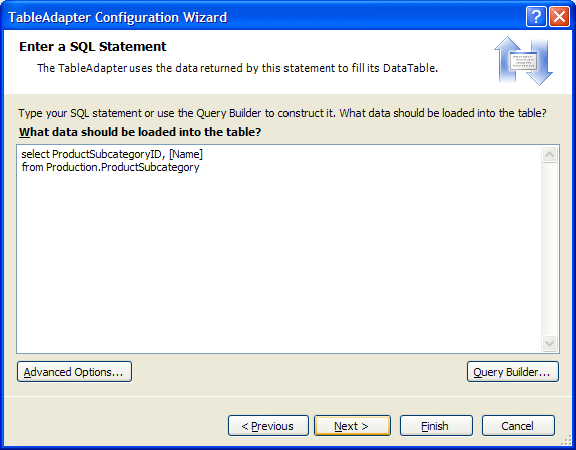Click the Type your SQL statement instruction text
The image size is (576, 450).
pos(282,113)
